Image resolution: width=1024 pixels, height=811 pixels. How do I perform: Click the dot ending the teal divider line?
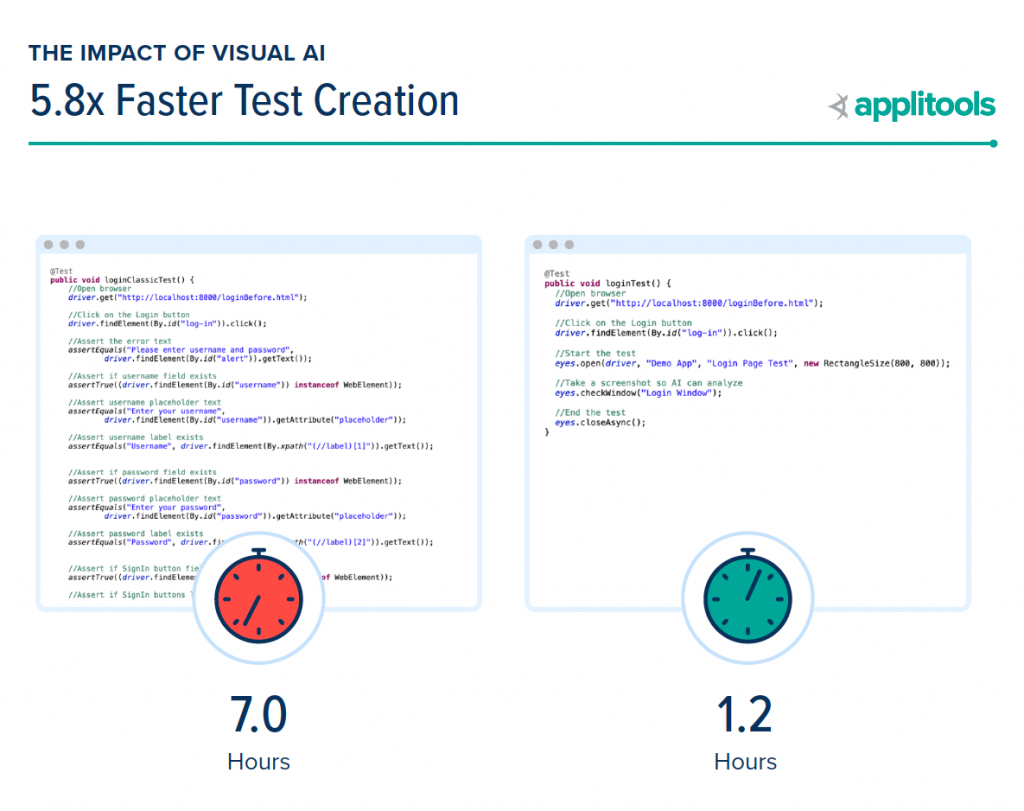[x=993, y=143]
